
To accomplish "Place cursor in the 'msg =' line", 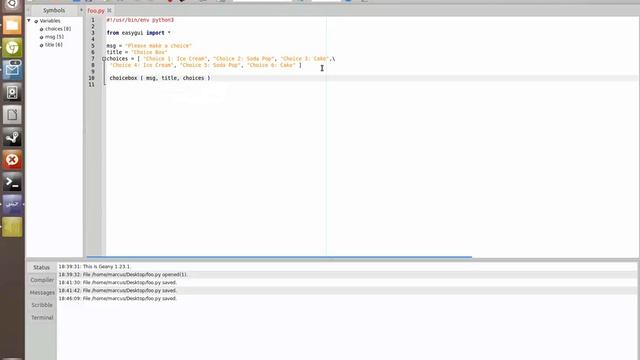I will (x=149, y=46).
